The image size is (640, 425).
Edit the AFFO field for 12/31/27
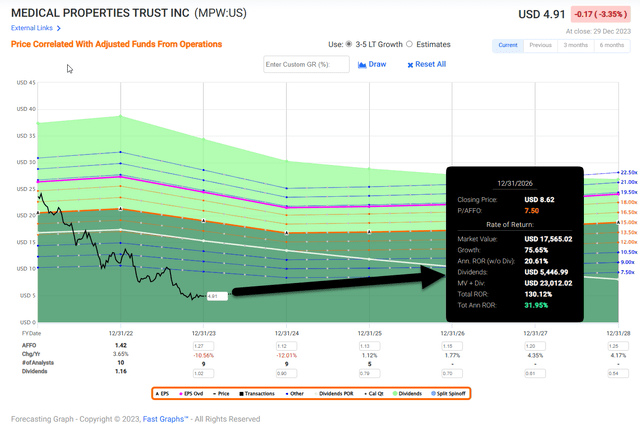pos(535,346)
